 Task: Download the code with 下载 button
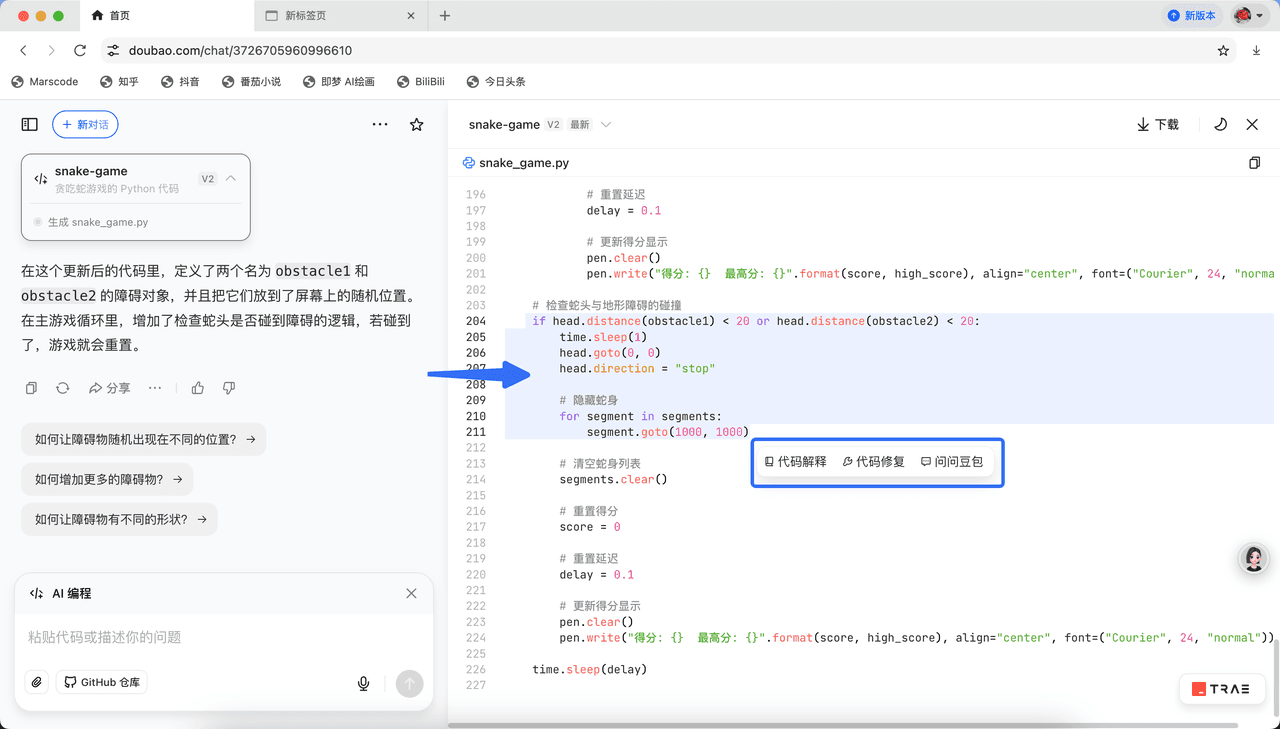click(1158, 125)
